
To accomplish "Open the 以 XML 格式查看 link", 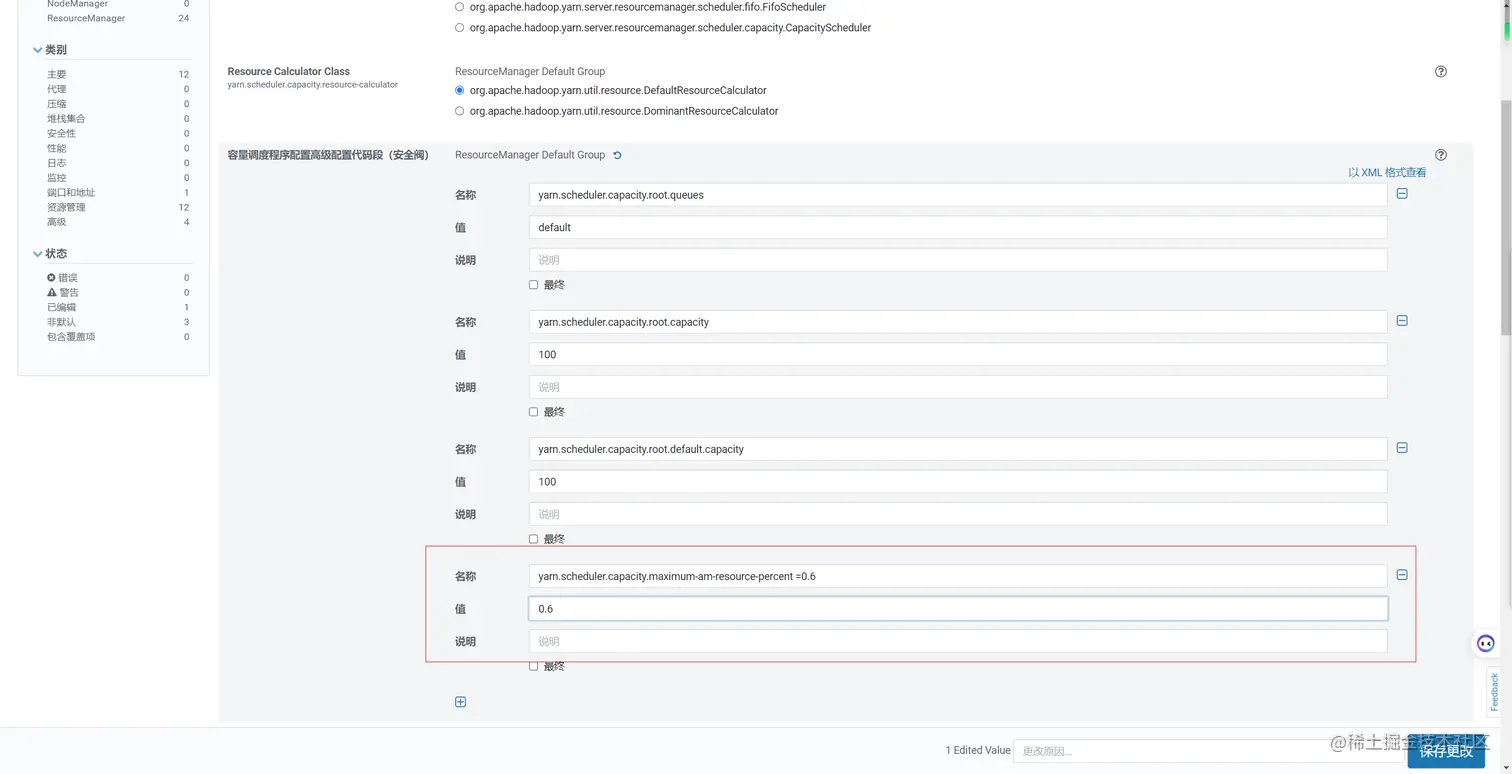I will pyautogui.click(x=1387, y=173).
